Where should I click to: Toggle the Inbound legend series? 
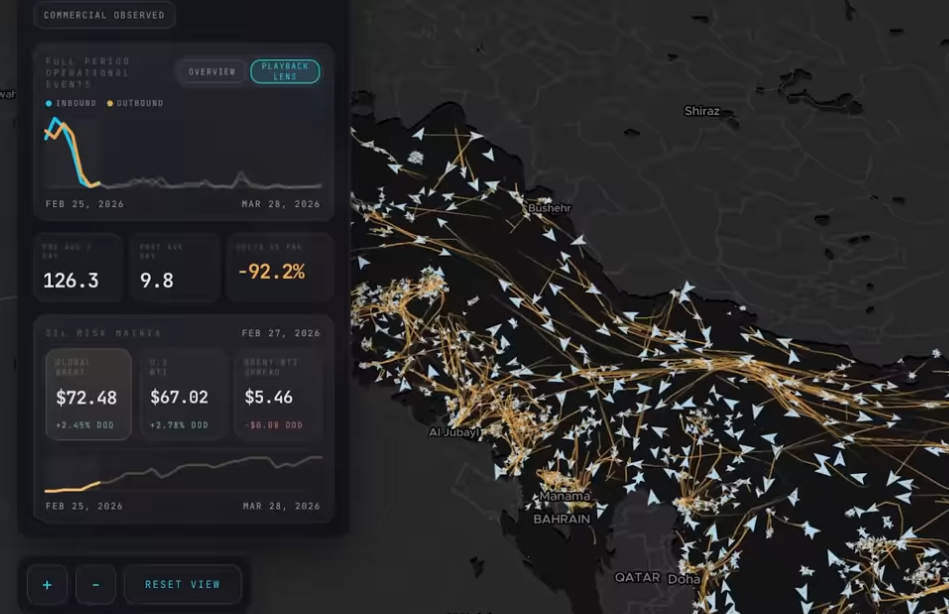tap(71, 103)
